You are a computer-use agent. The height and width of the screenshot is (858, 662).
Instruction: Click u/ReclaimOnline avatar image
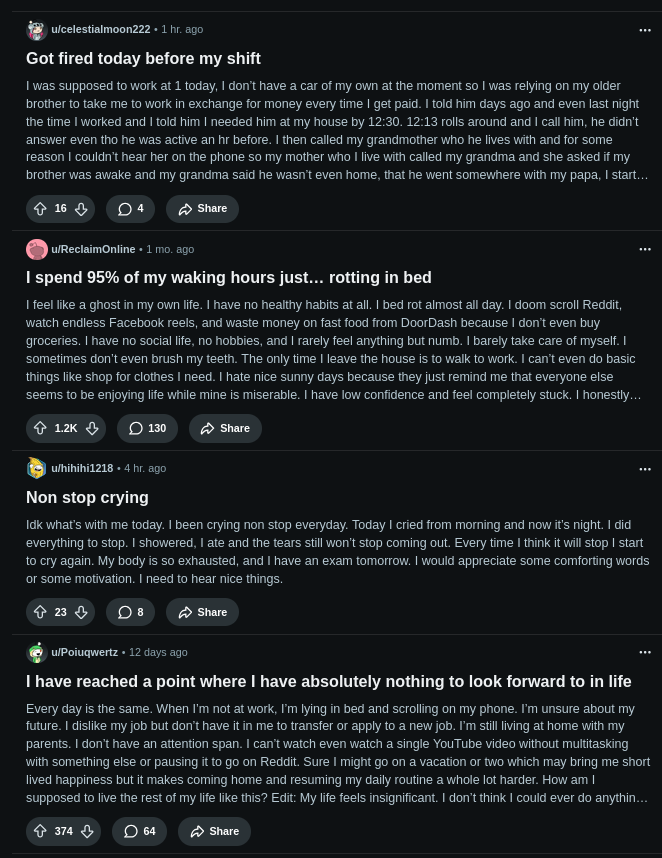coord(37,249)
